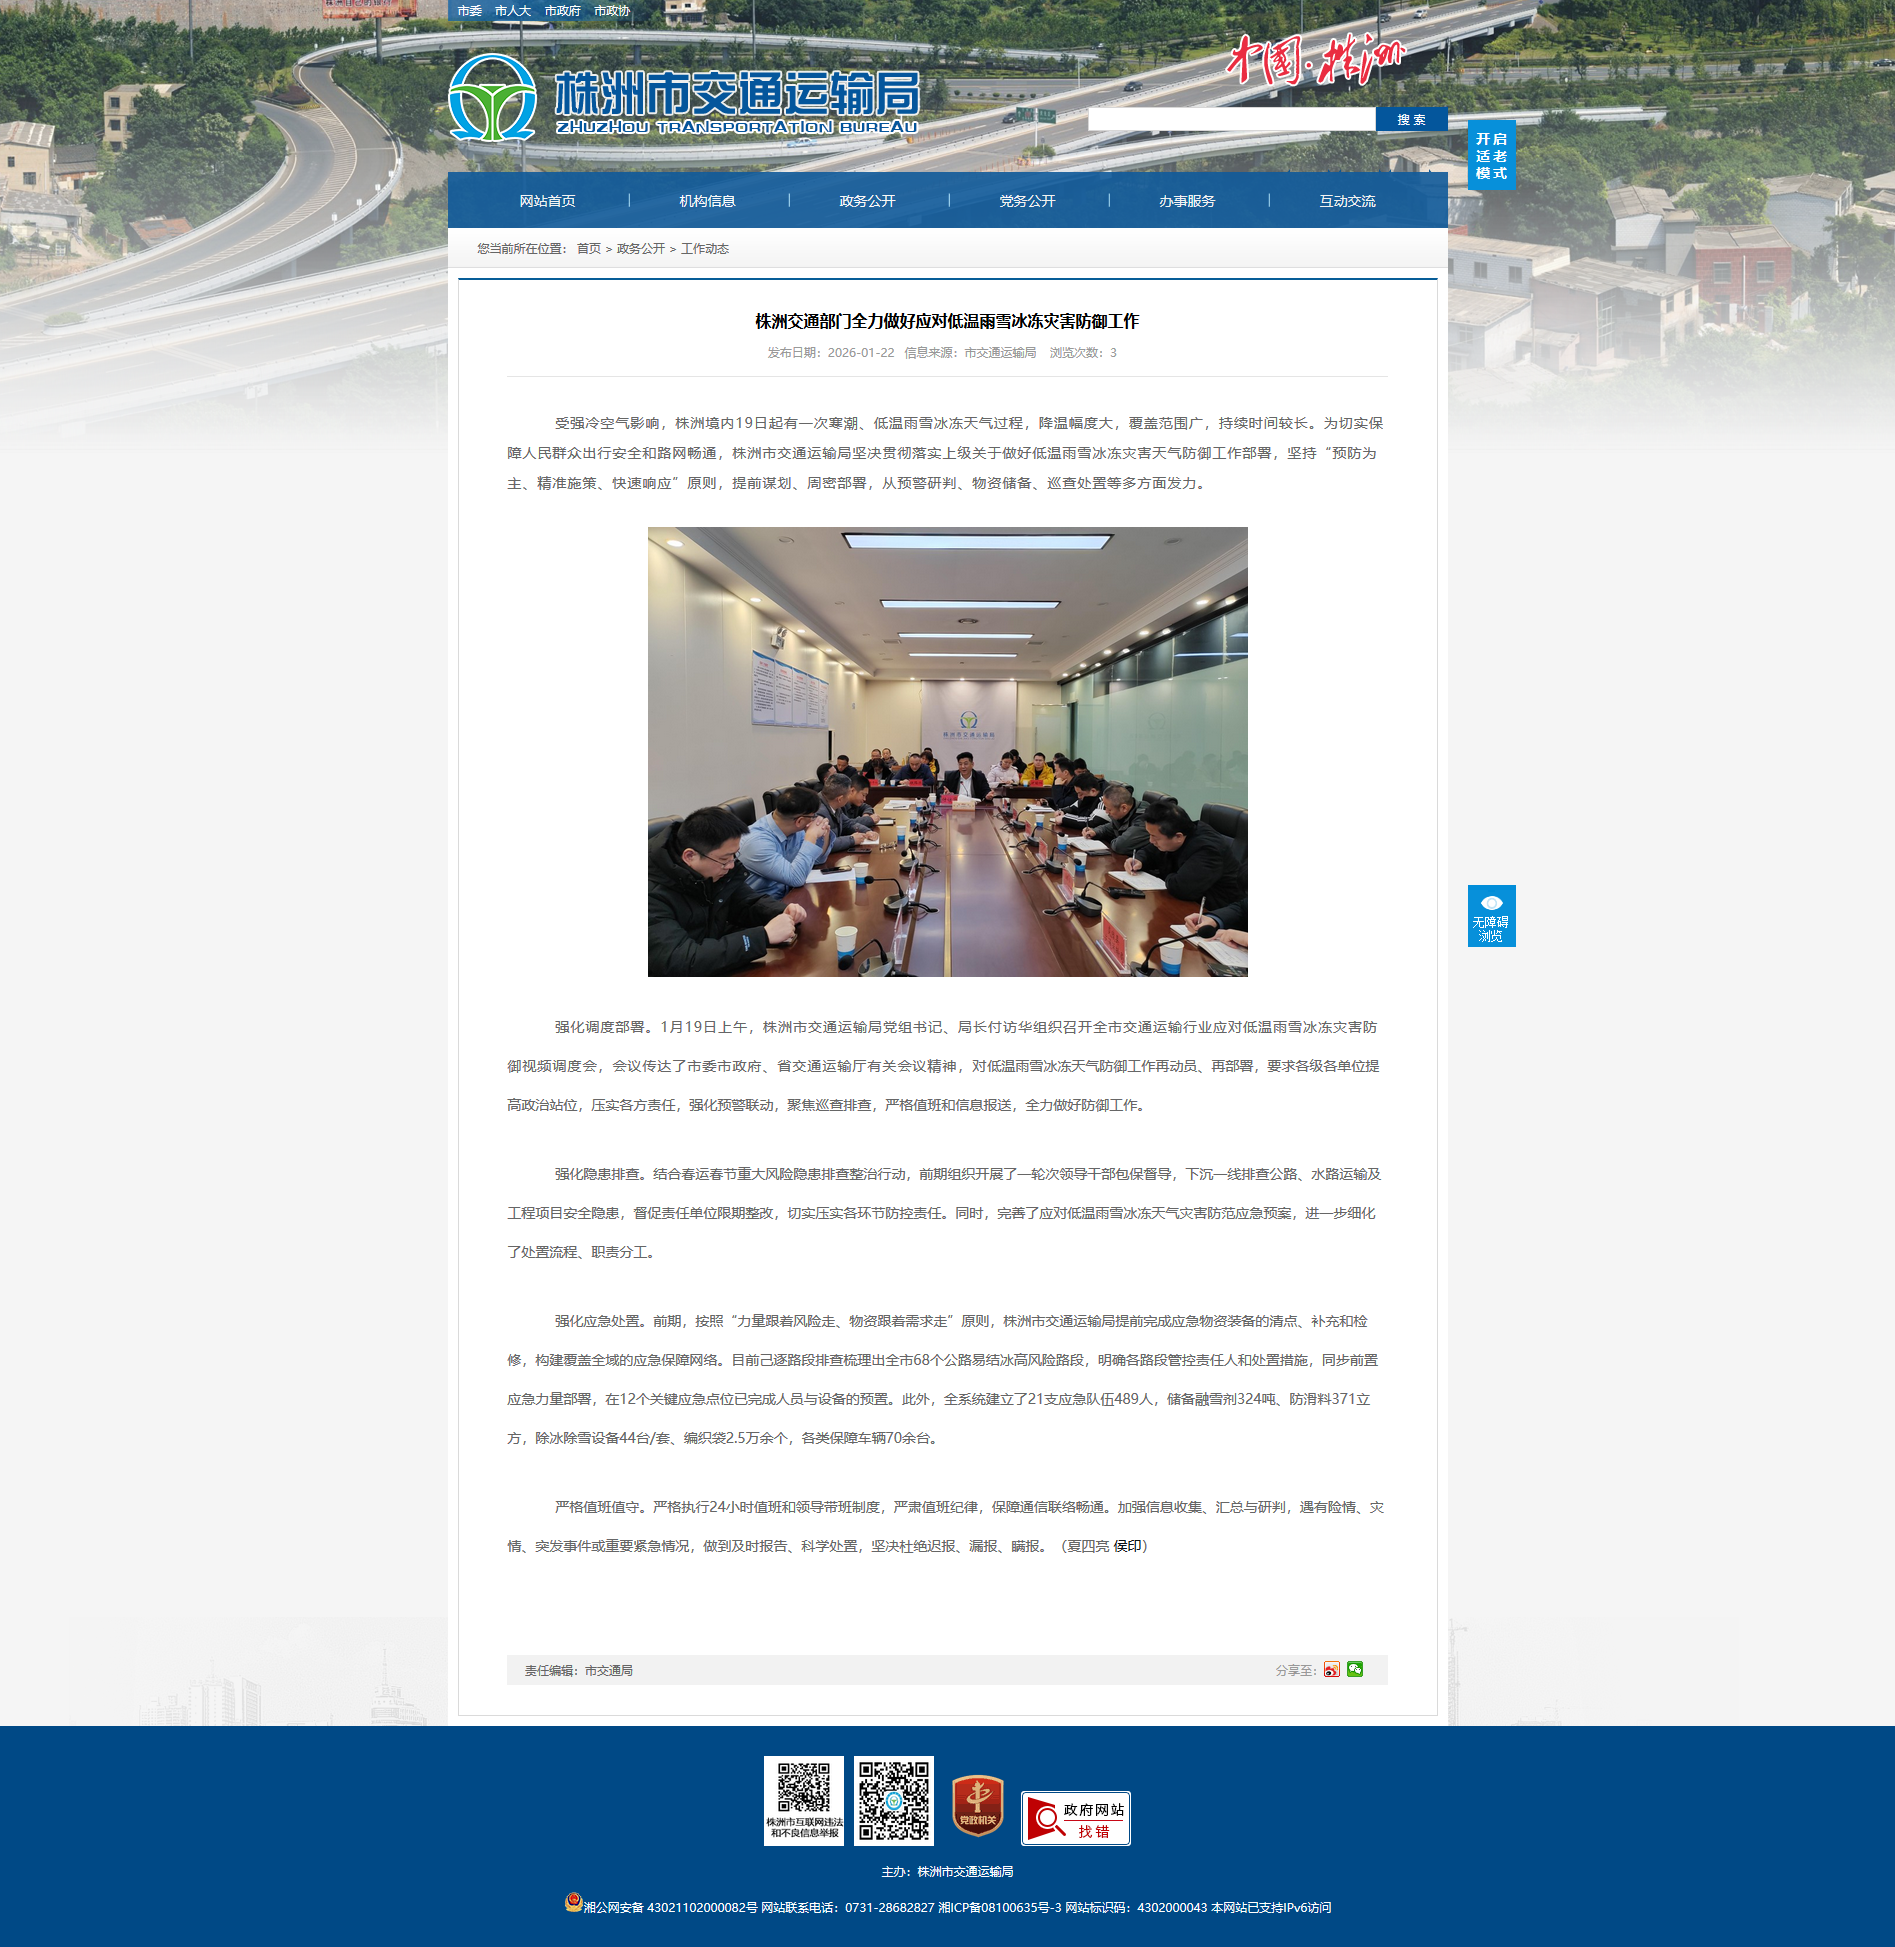Viewport: 1895px width, 1947px height.
Task: Share article to Weibo
Action: (1331, 1669)
